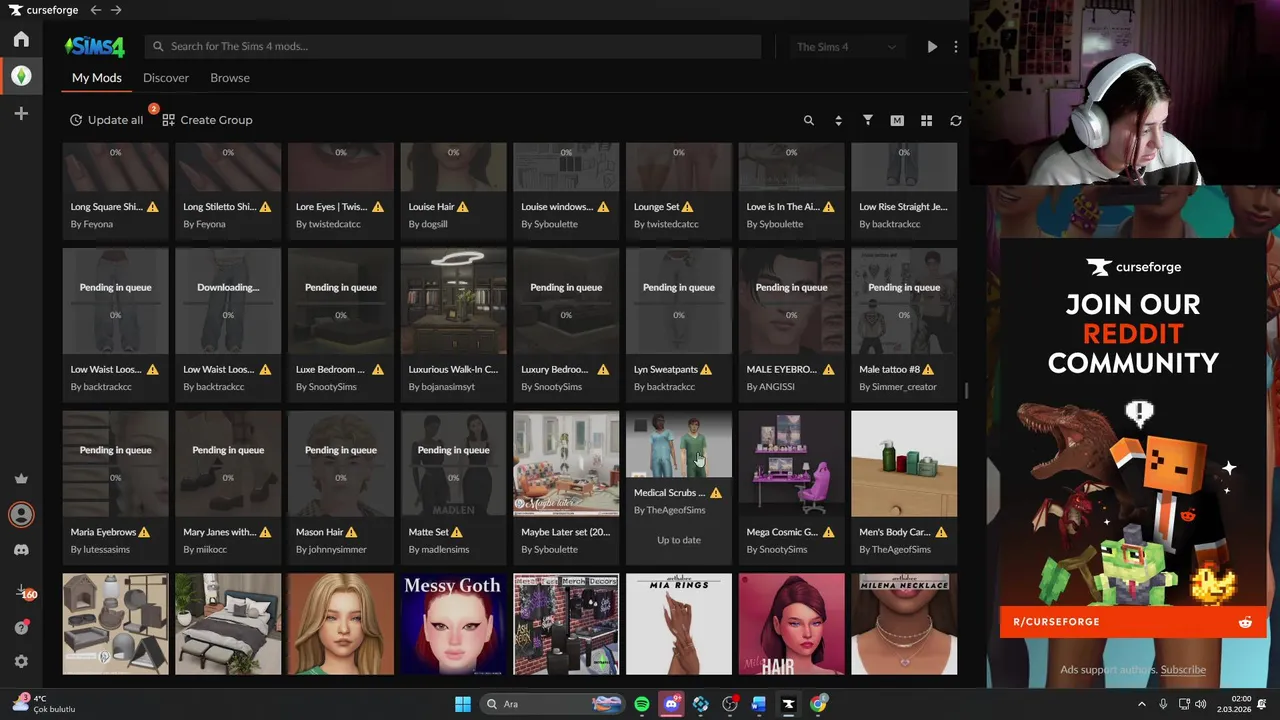The width and height of the screenshot is (1280, 720).
Task: Click warning icon on Mason Hair
Action: [x=352, y=532]
